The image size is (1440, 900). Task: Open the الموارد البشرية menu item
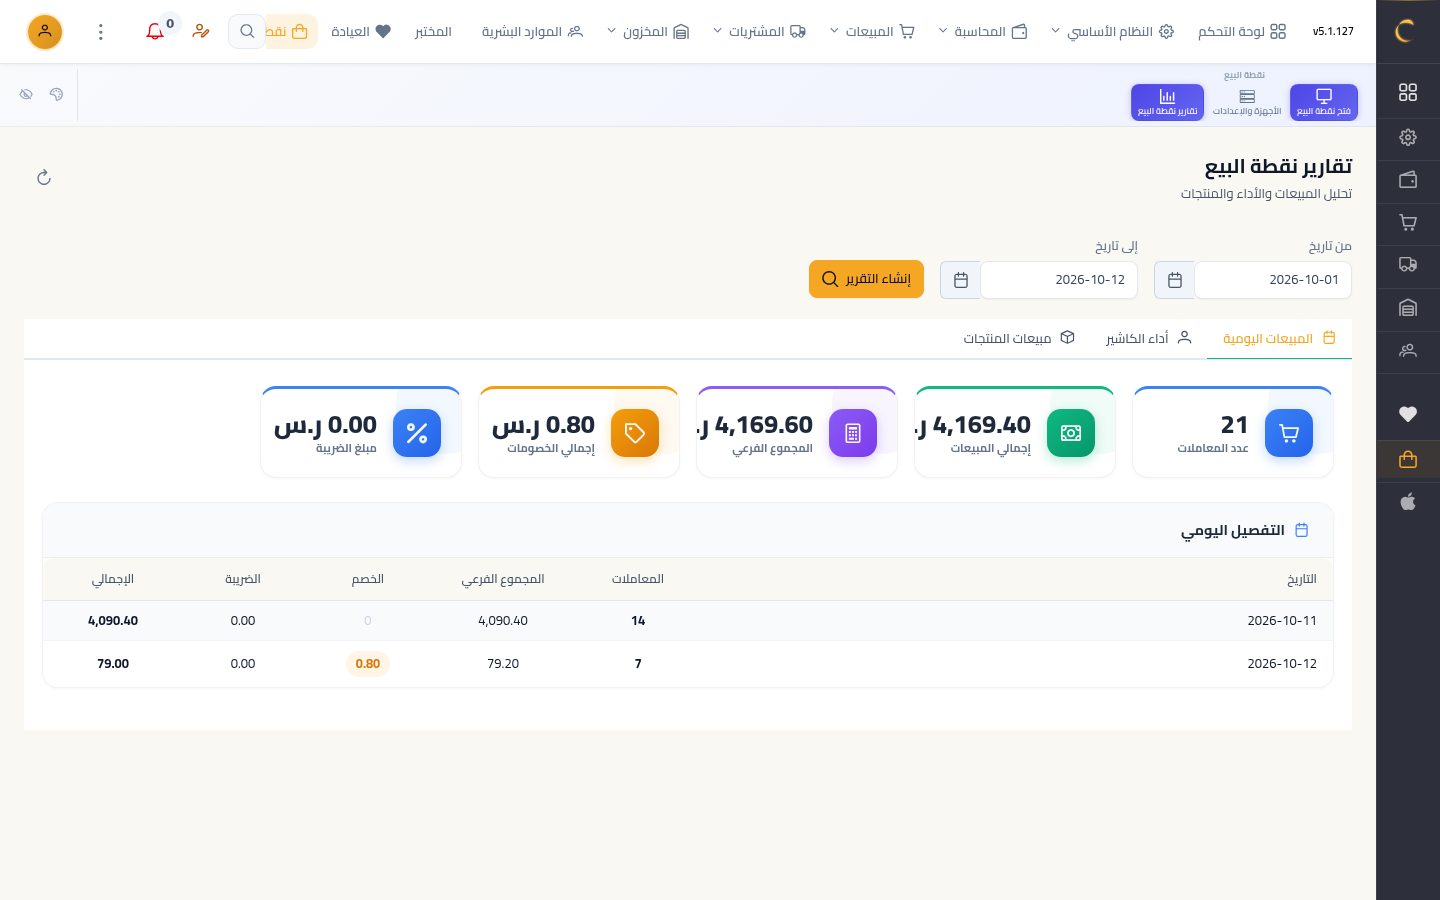pos(532,32)
